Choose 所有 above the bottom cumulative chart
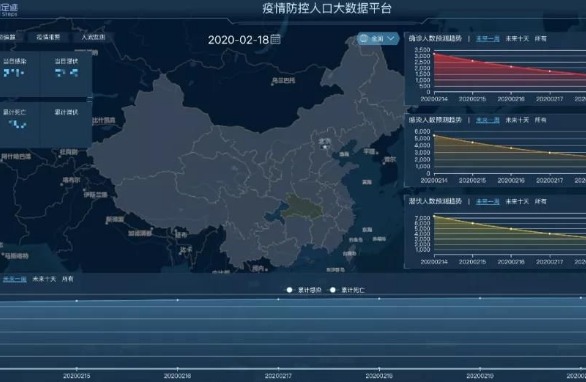586x382 pixels. 68,279
